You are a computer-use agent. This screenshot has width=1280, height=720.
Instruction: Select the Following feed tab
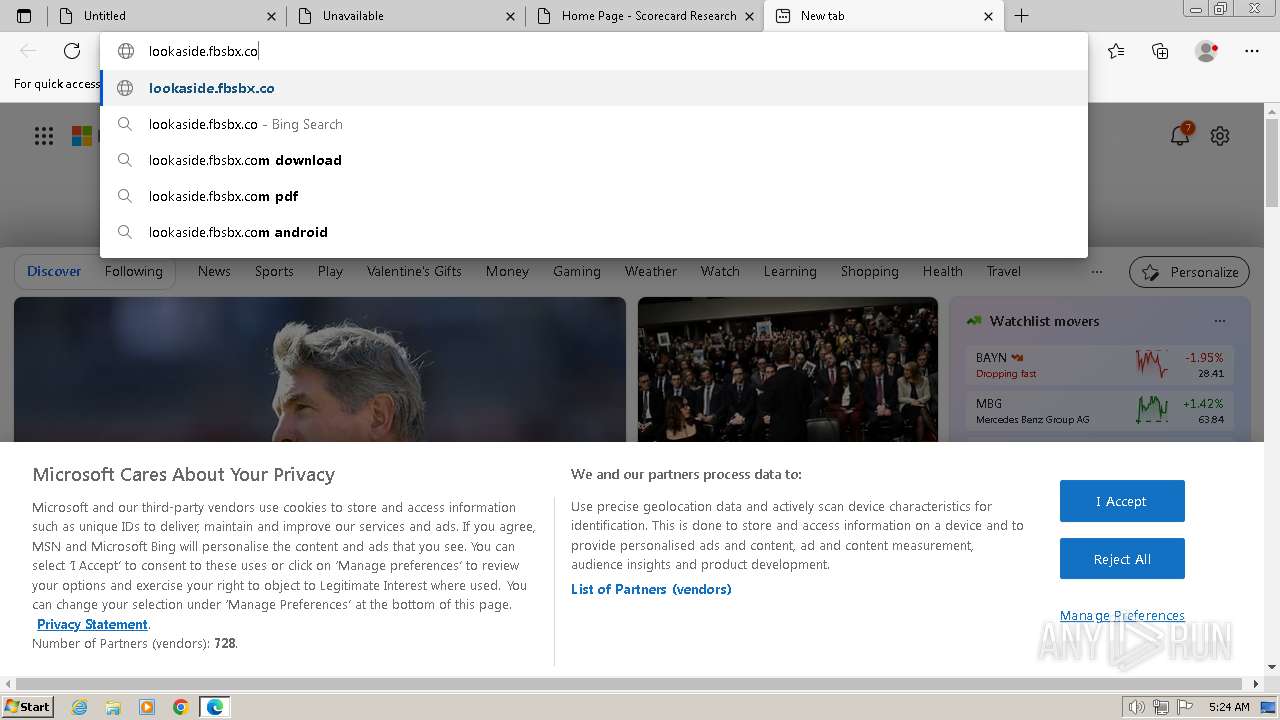click(x=133, y=271)
